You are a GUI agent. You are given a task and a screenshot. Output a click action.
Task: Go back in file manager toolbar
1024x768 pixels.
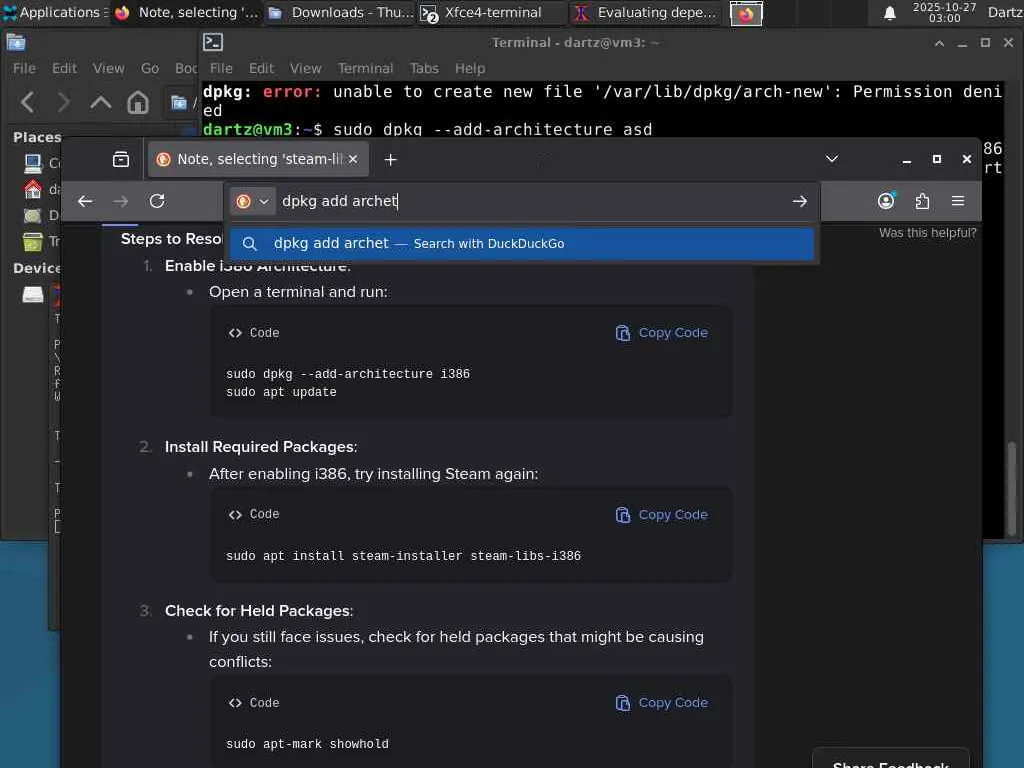pyautogui.click(x=28, y=102)
